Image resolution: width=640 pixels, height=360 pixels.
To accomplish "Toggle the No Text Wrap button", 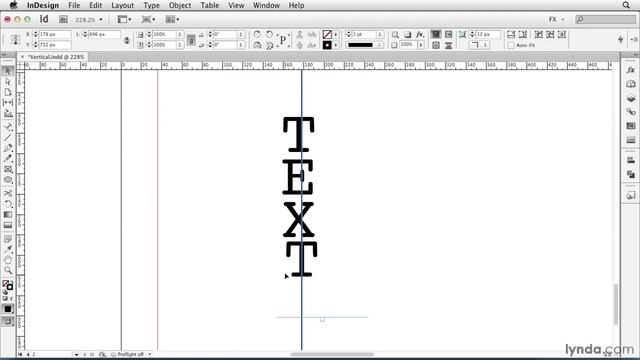I will [436, 34].
